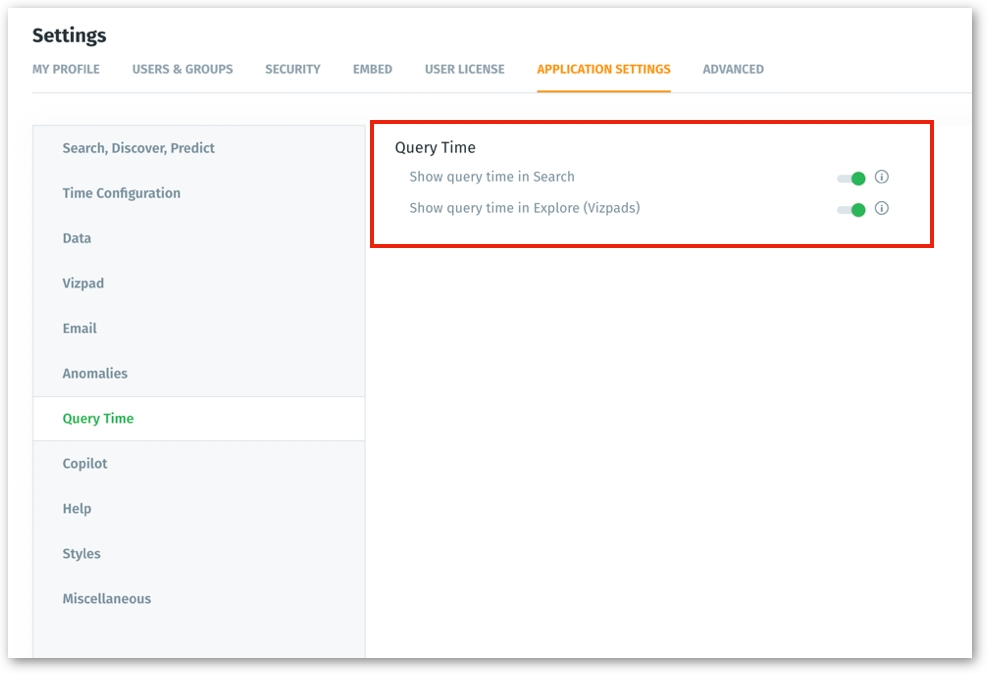This screenshot has height=674, width=988.
Task: Disable Show query time in Search toggle
Action: [x=851, y=178]
